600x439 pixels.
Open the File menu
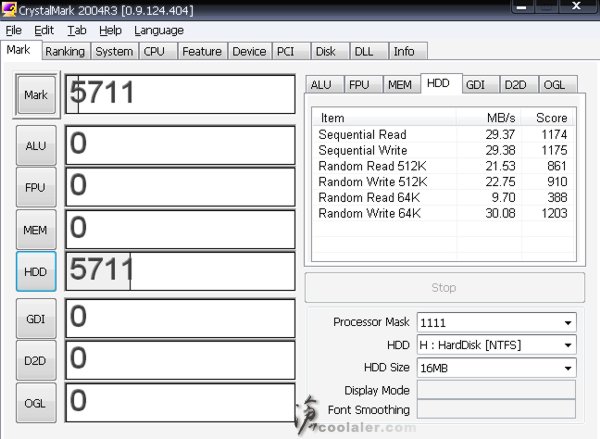point(13,31)
